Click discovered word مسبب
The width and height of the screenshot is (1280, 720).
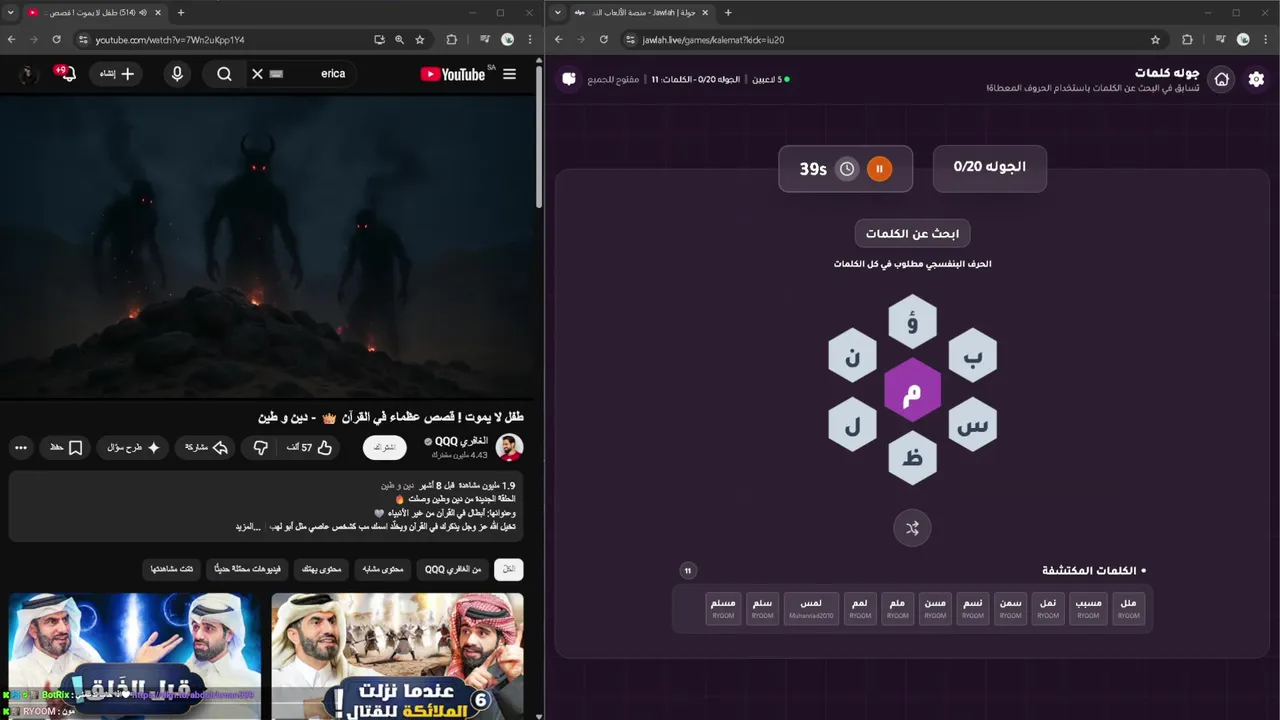[1089, 609]
